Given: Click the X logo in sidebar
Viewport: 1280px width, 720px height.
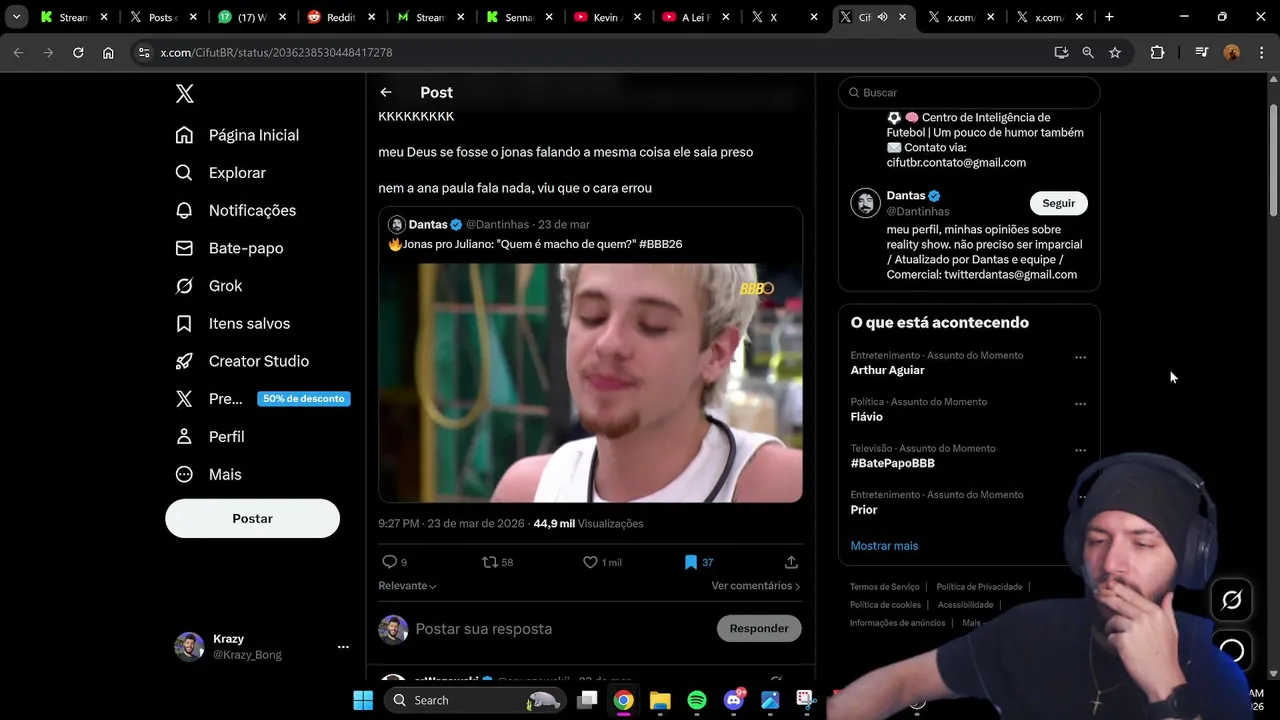Looking at the screenshot, I should tap(184, 94).
